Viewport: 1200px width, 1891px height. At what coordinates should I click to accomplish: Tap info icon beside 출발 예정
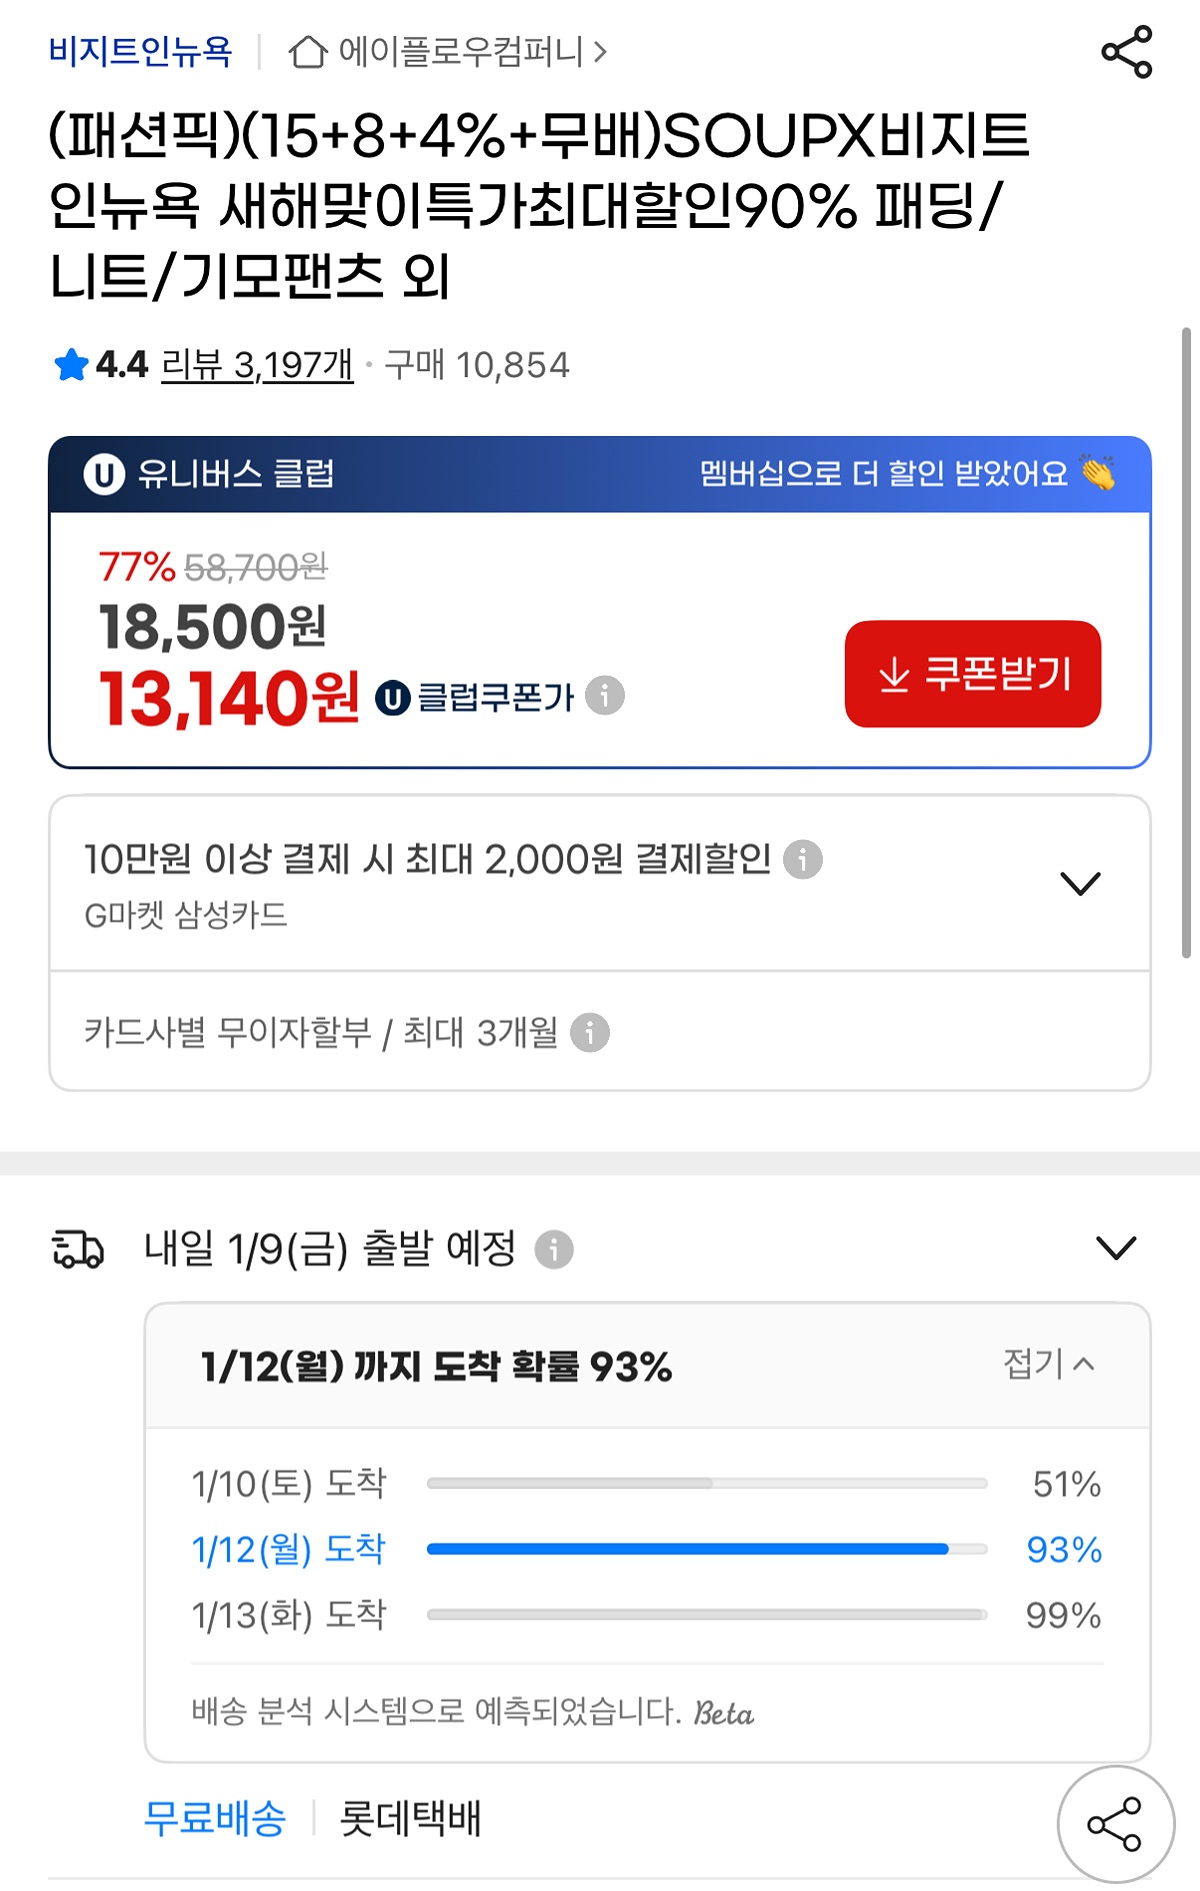tap(554, 1249)
